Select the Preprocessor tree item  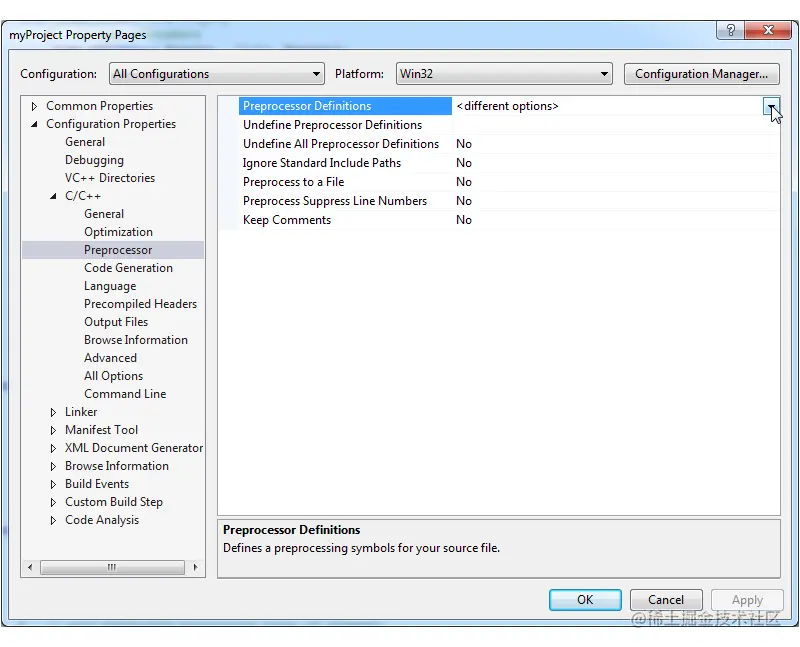(118, 250)
